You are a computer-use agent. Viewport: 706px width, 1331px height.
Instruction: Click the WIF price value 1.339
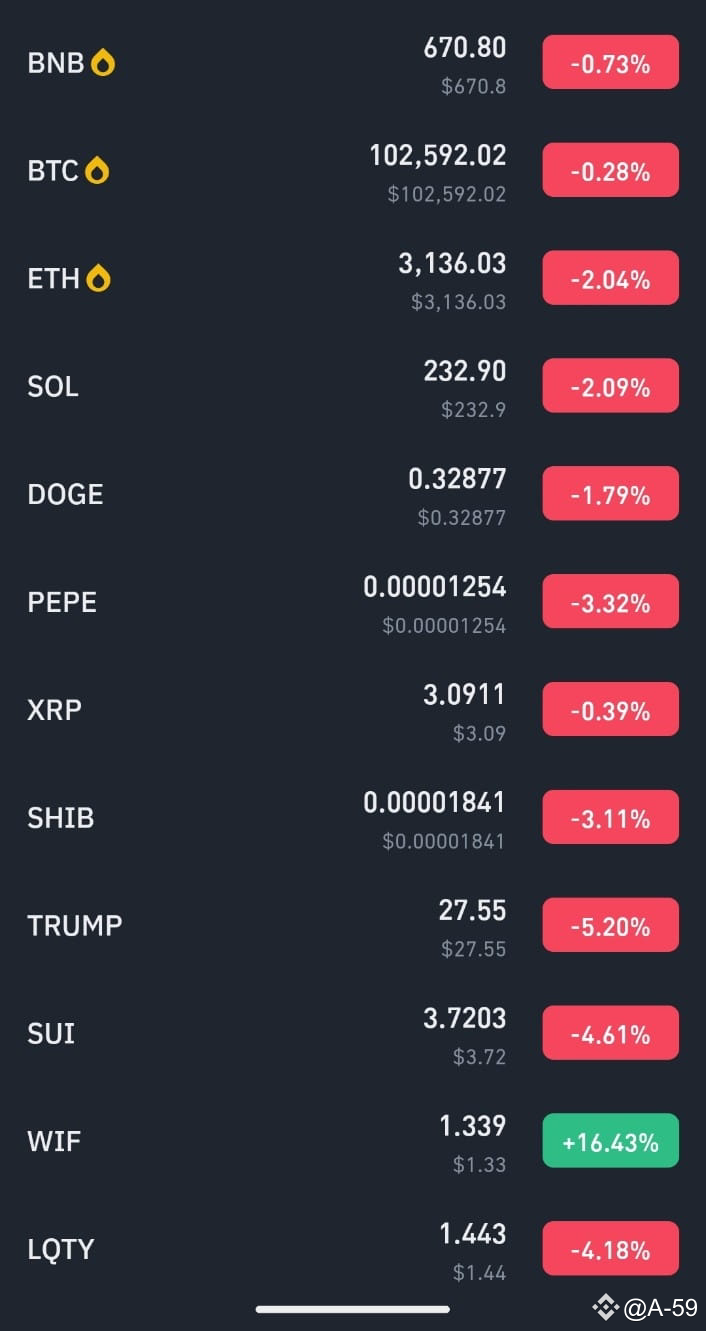click(472, 1126)
